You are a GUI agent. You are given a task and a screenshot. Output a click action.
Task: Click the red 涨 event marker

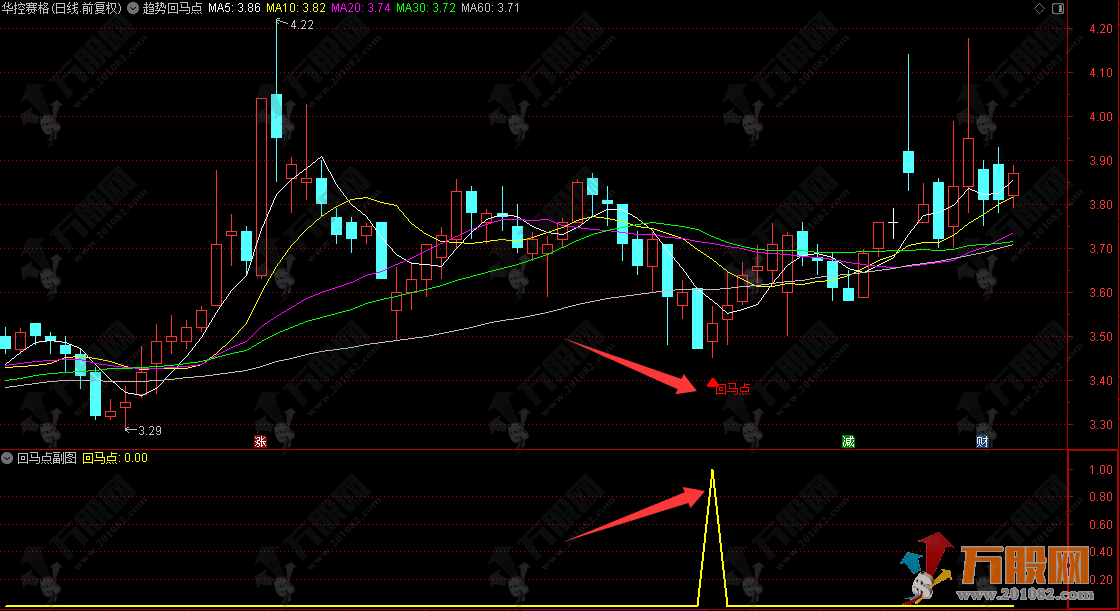260,442
